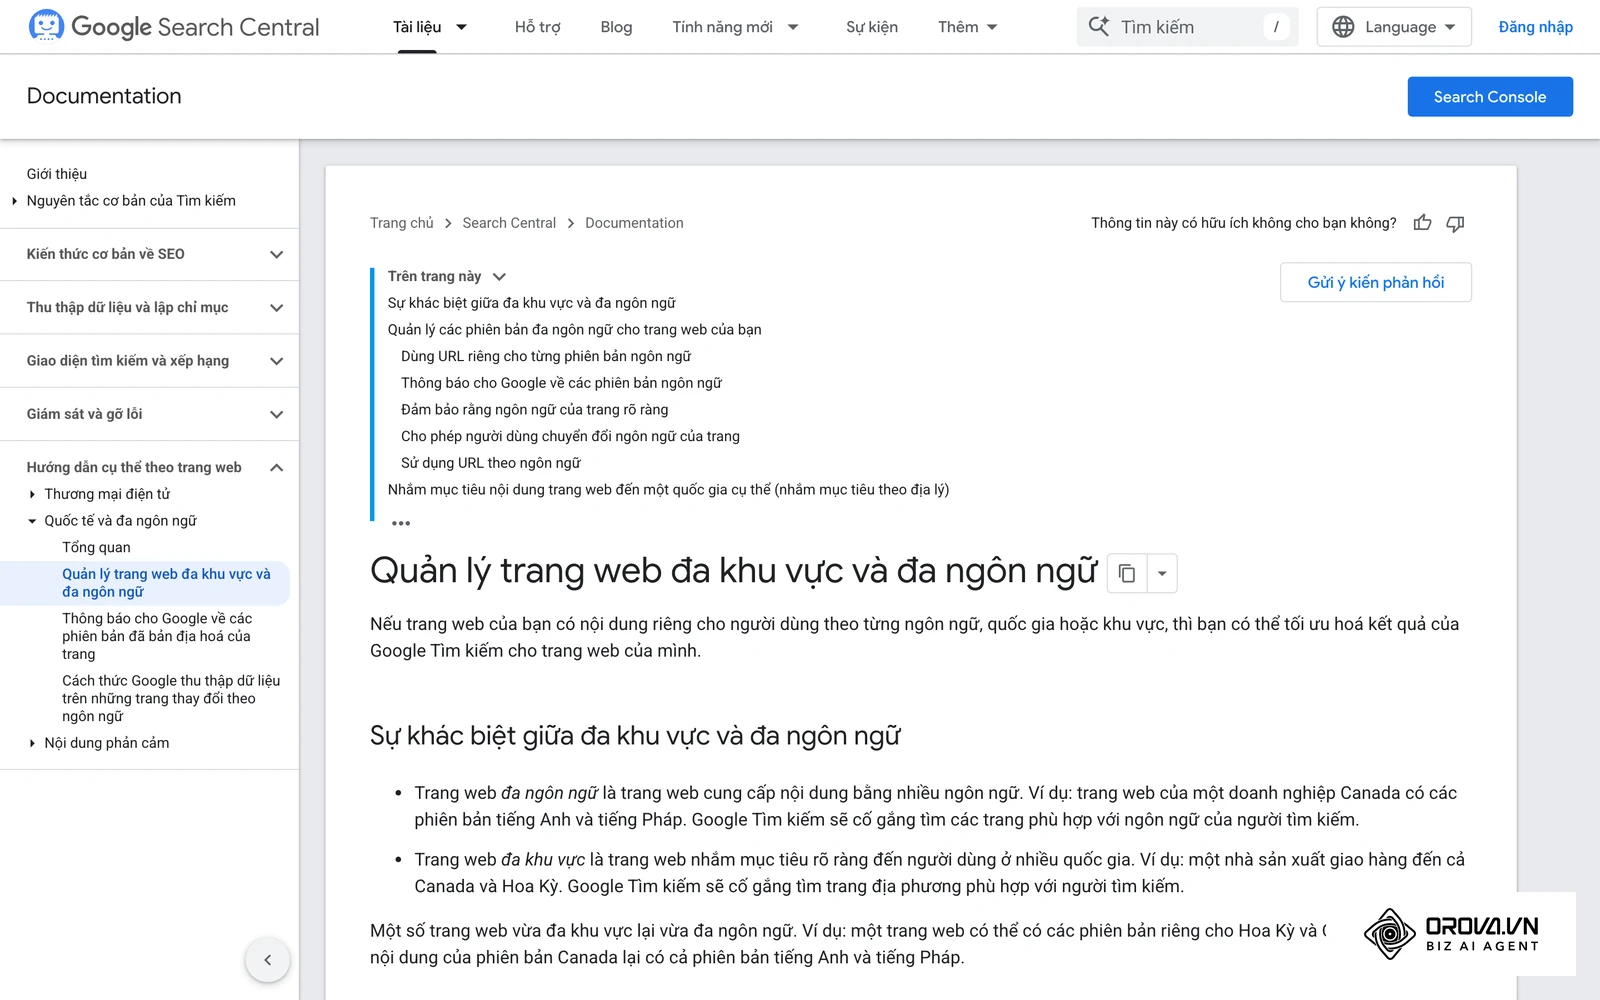Jump to Thông báo cho Google về các phiên bản ngôn ngữ
Viewport: 1600px width, 1000px height.
pos(561,383)
